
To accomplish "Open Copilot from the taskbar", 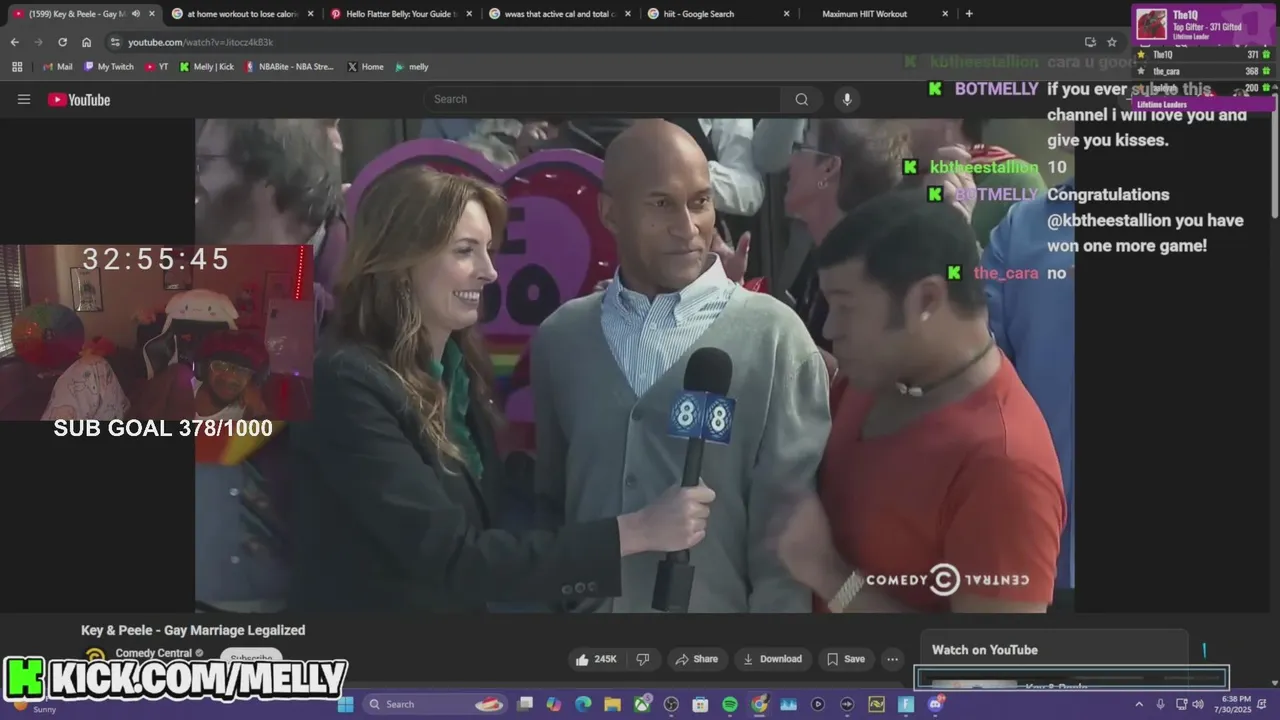I will click(x=554, y=704).
